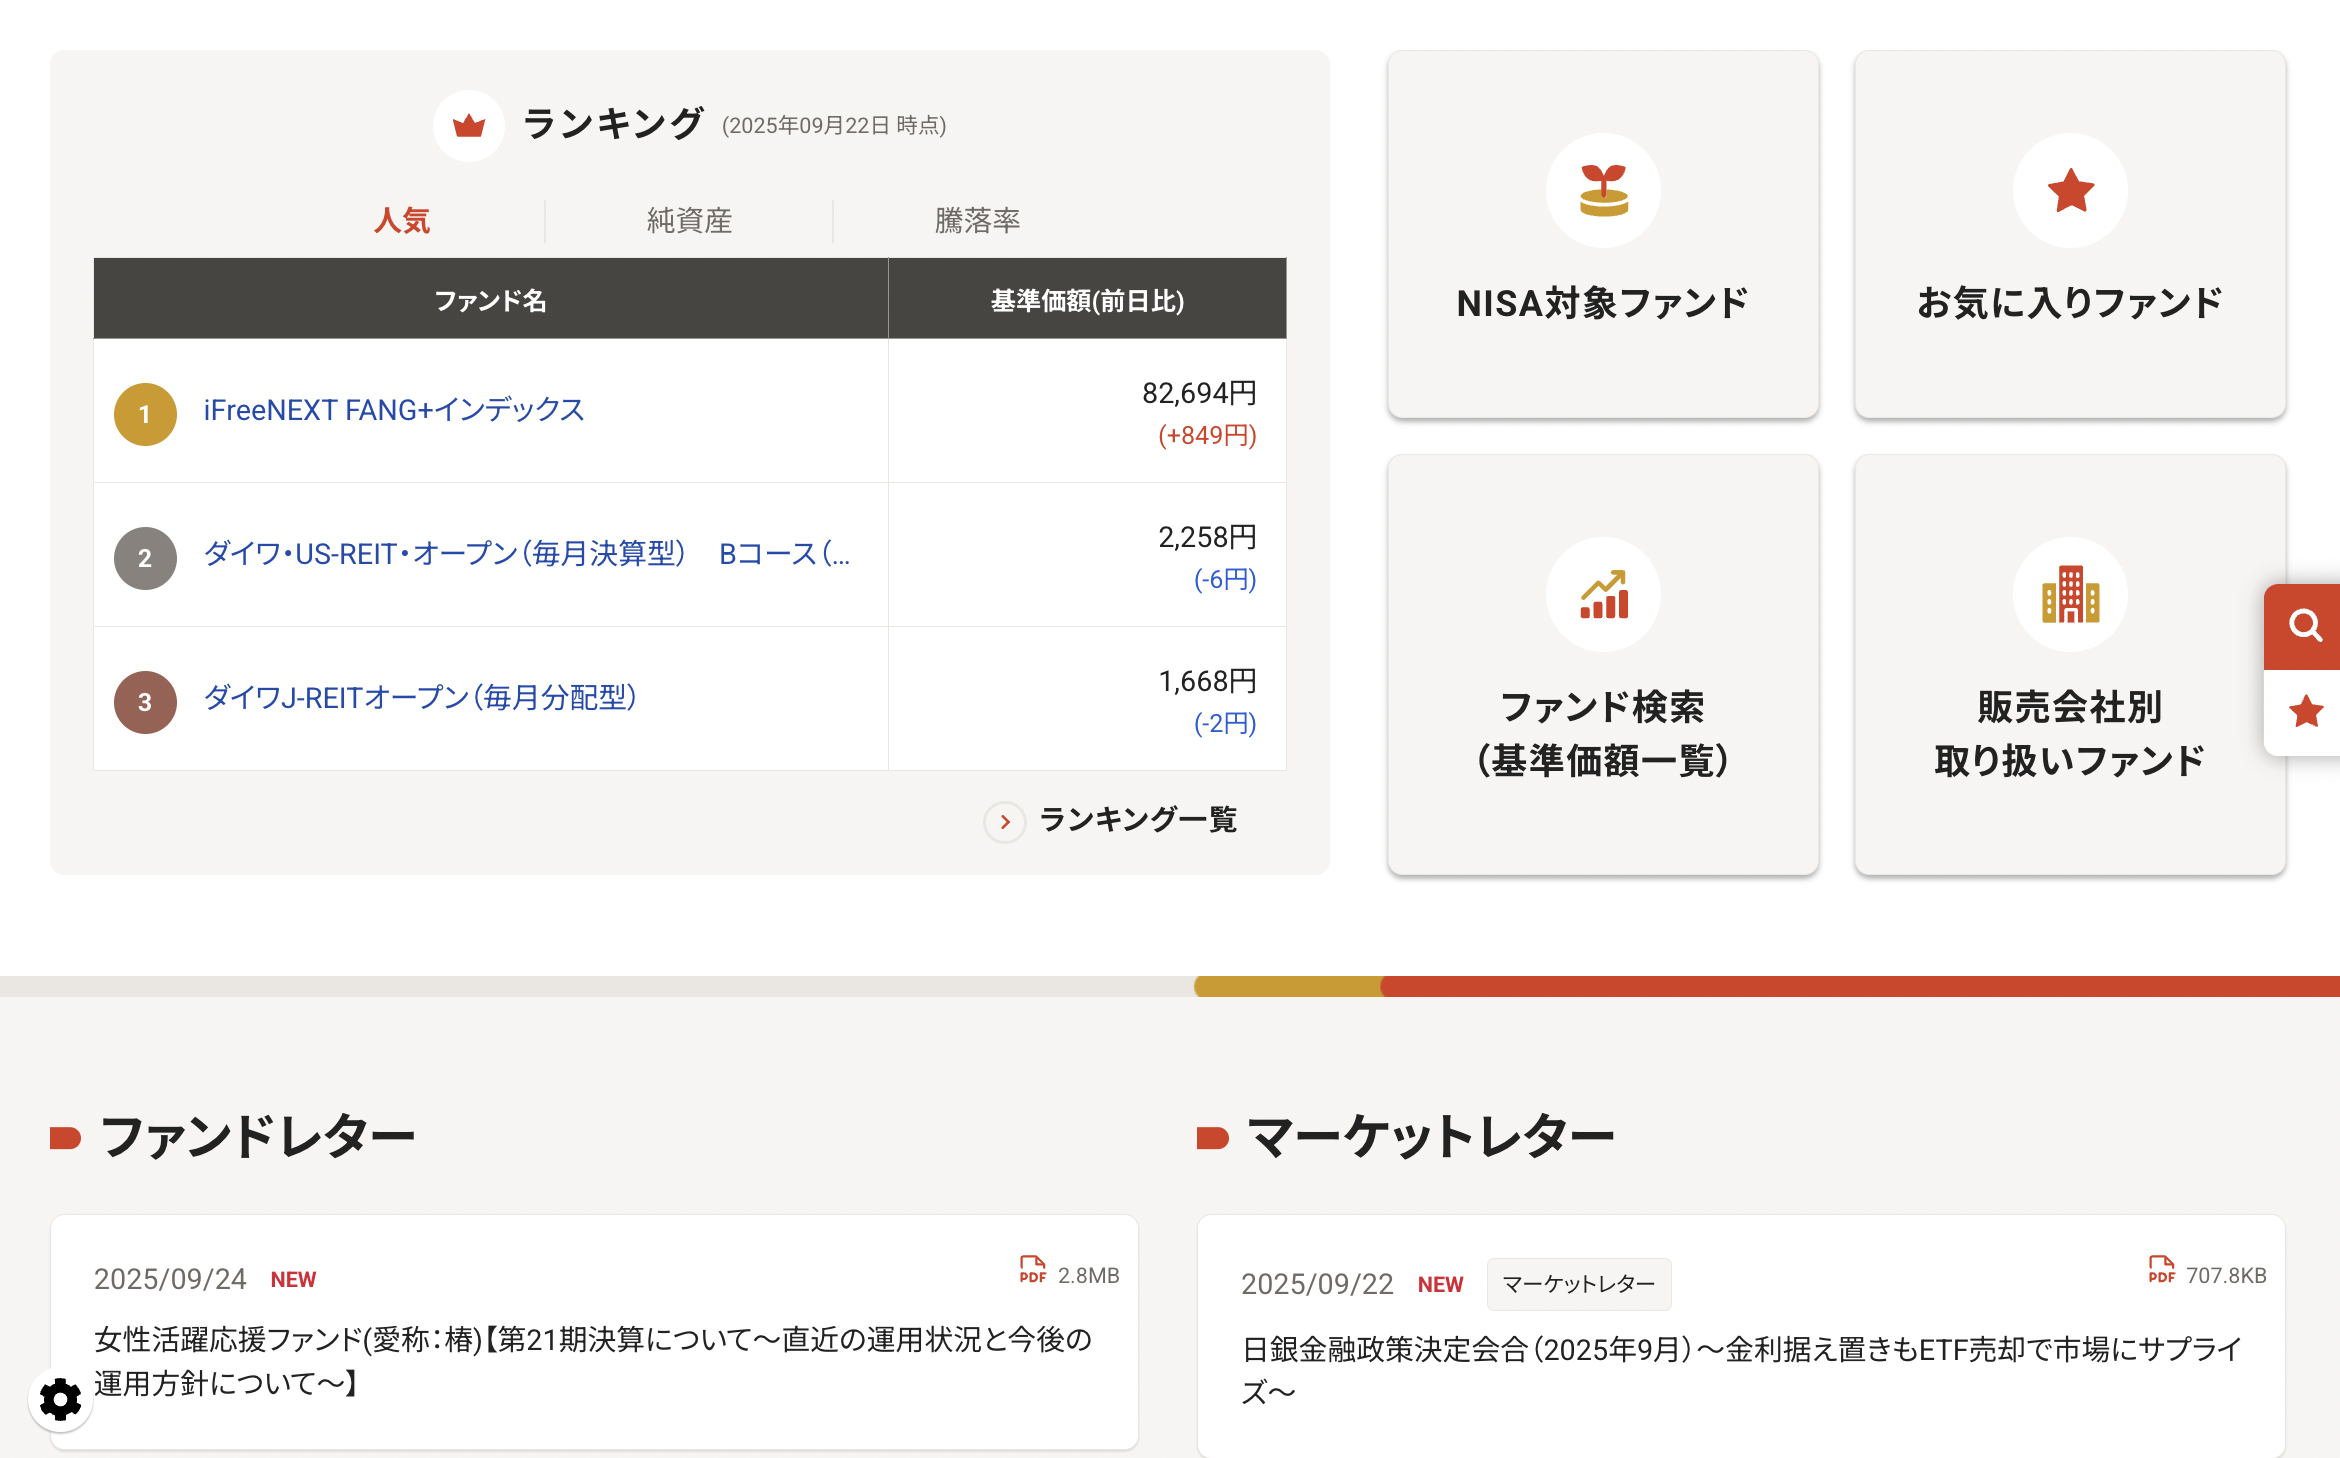Click the PDF icon on market letter

point(2160,1270)
